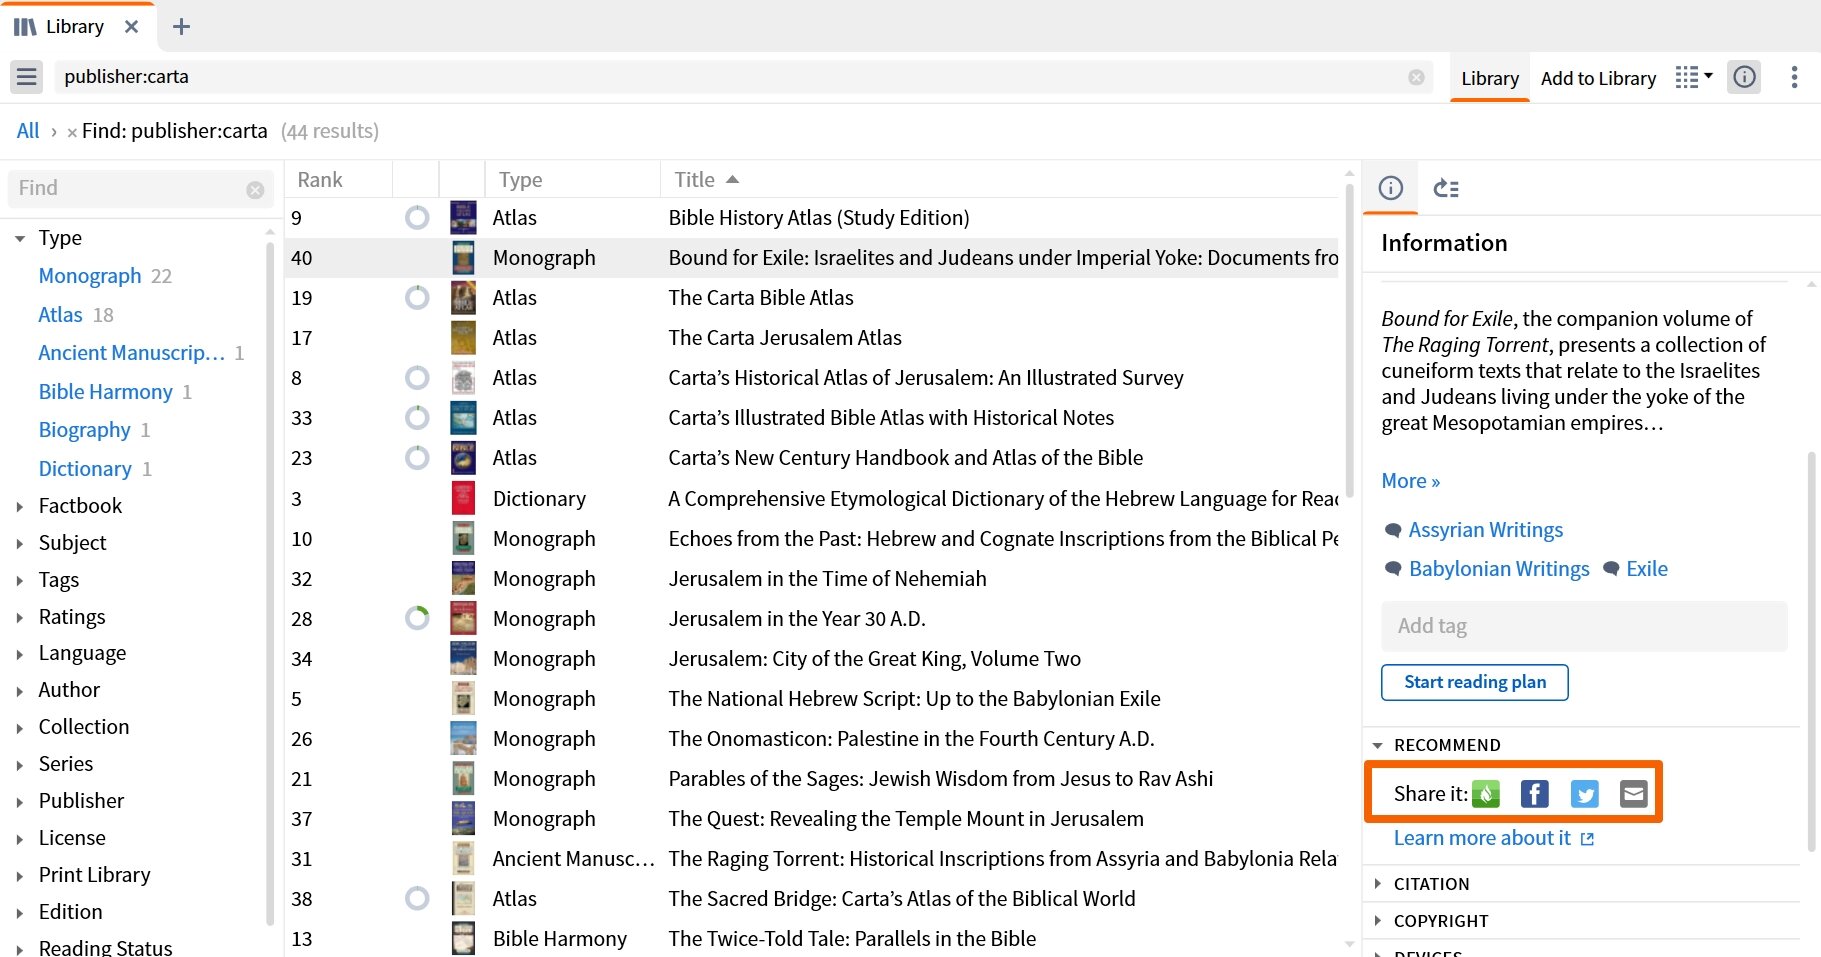The width and height of the screenshot is (1821, 957).
Task: Expand the Language facet
Action: [19, 655]
